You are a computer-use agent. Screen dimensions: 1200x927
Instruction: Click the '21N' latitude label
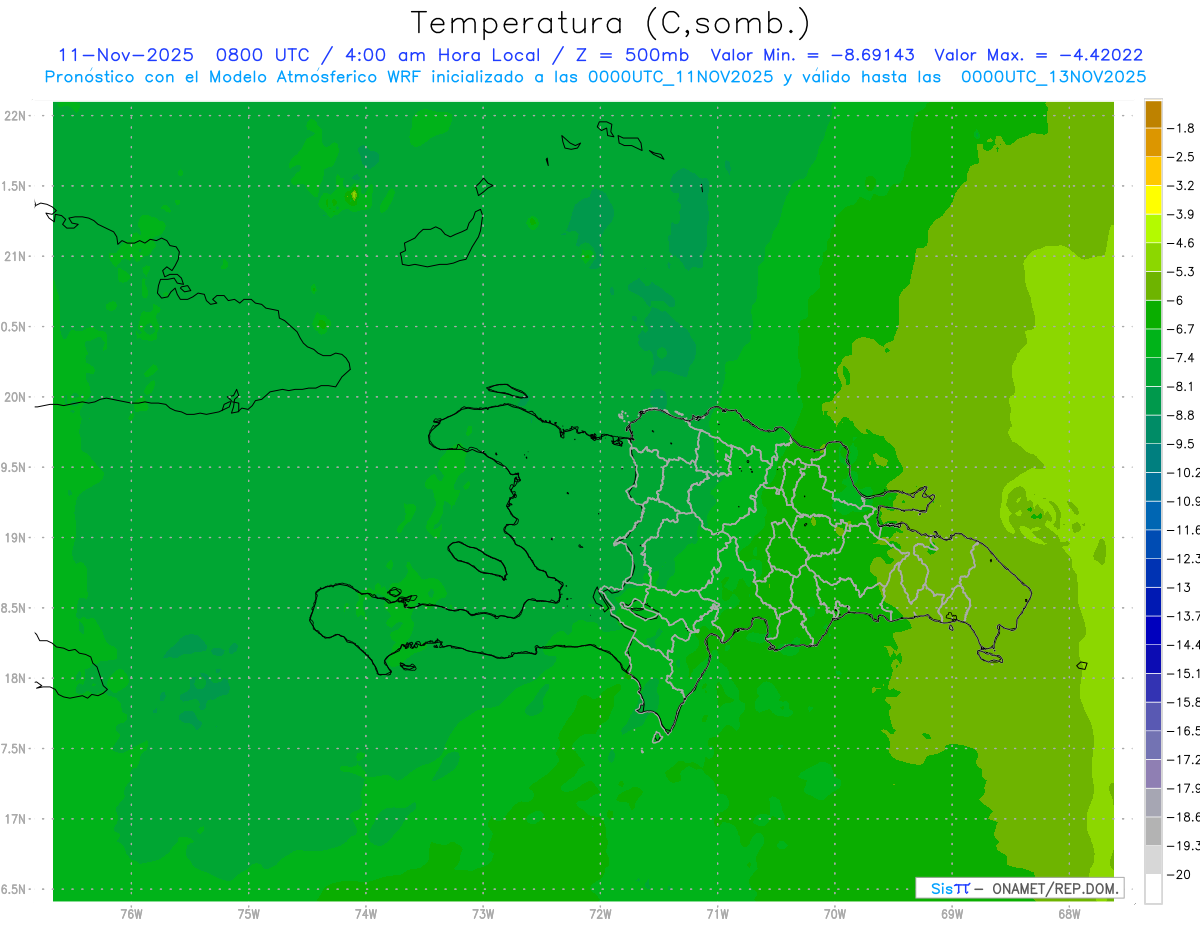click(x=17, y=256)
